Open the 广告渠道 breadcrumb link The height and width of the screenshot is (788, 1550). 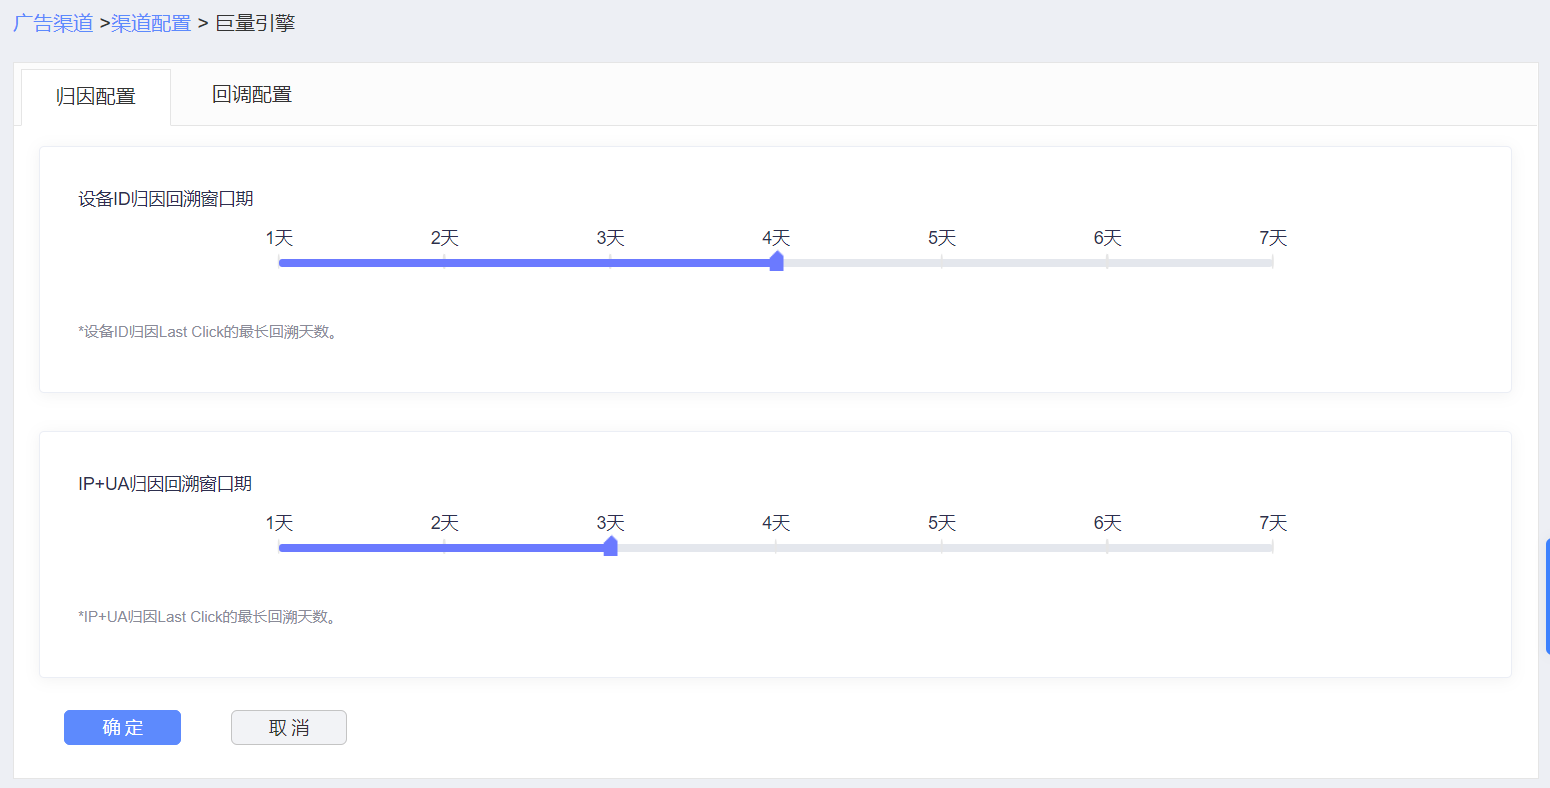(53, 23)
